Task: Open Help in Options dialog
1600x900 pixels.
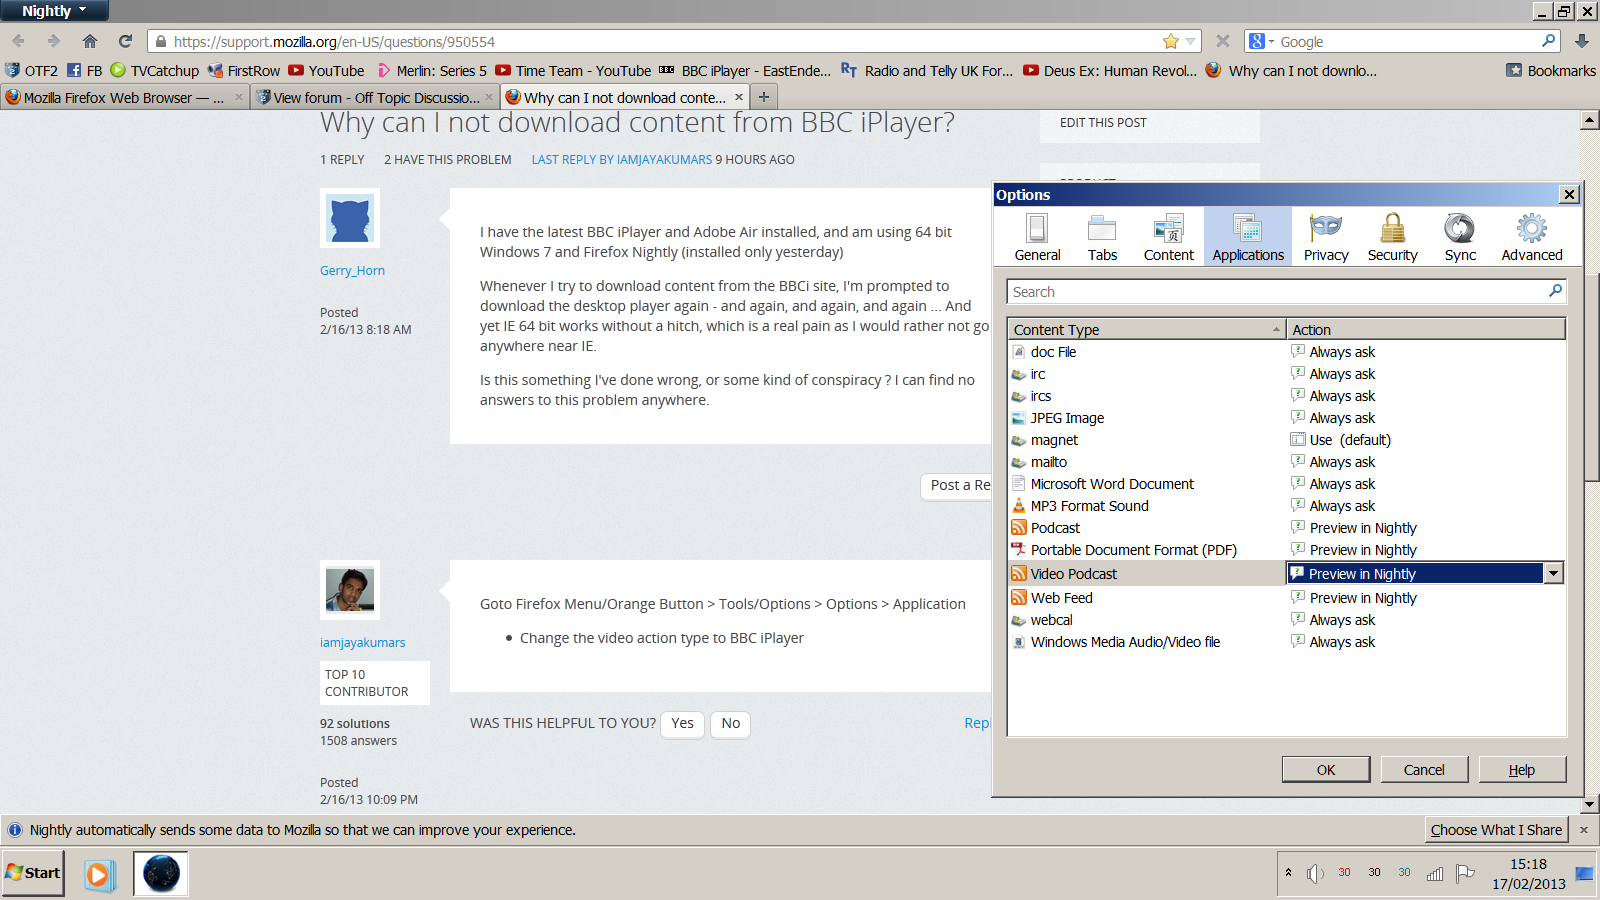Action: (x=1522, y=769)
